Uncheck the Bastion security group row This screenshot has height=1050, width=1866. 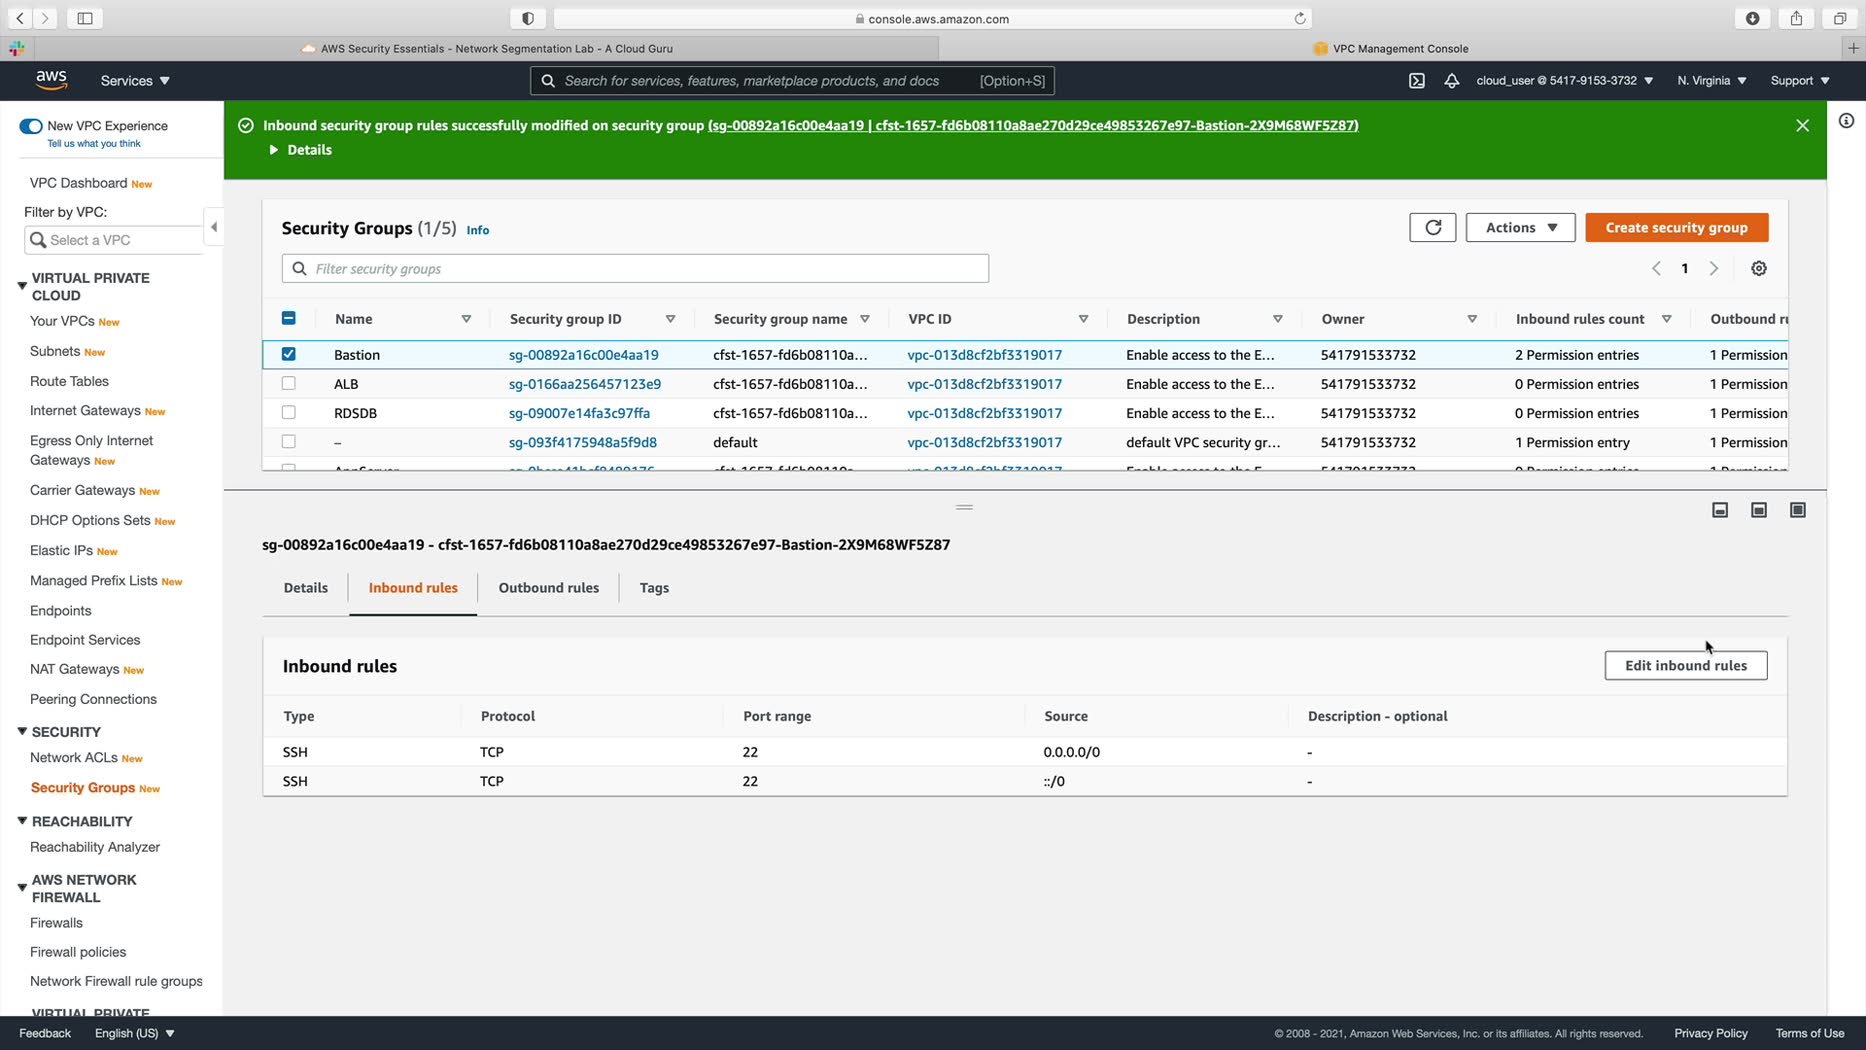click(x=289, y=354)
